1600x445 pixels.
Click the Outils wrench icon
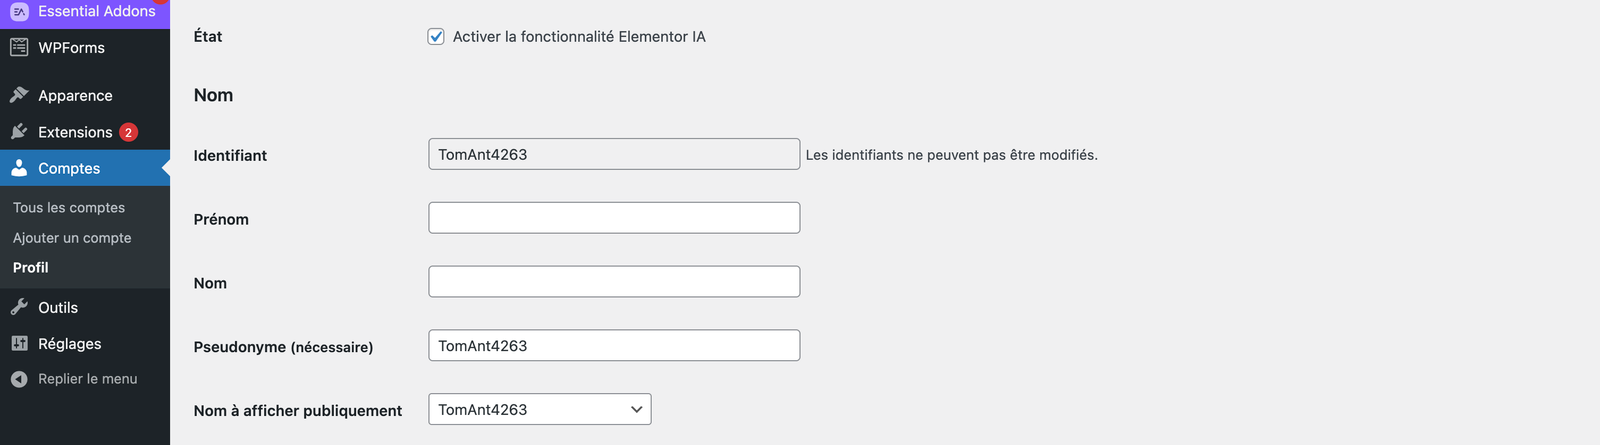[x=19, y=307]
